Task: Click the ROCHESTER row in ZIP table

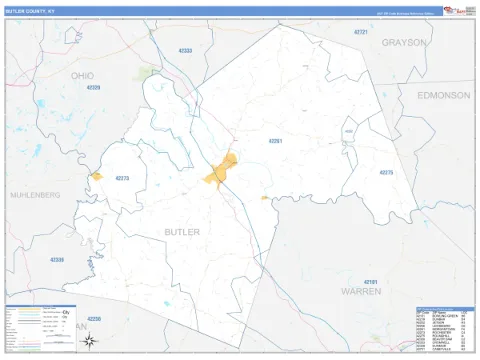Action: pos(442,333)
